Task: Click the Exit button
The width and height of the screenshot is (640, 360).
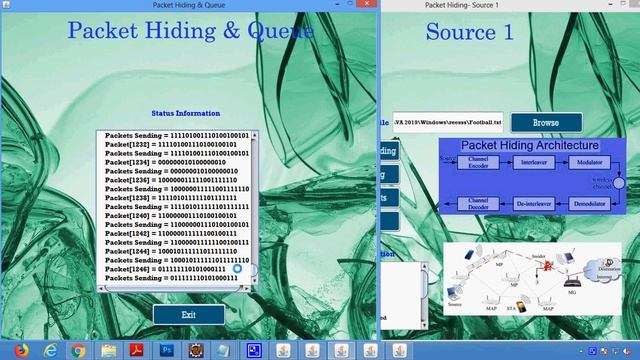Action: point(189,315)
